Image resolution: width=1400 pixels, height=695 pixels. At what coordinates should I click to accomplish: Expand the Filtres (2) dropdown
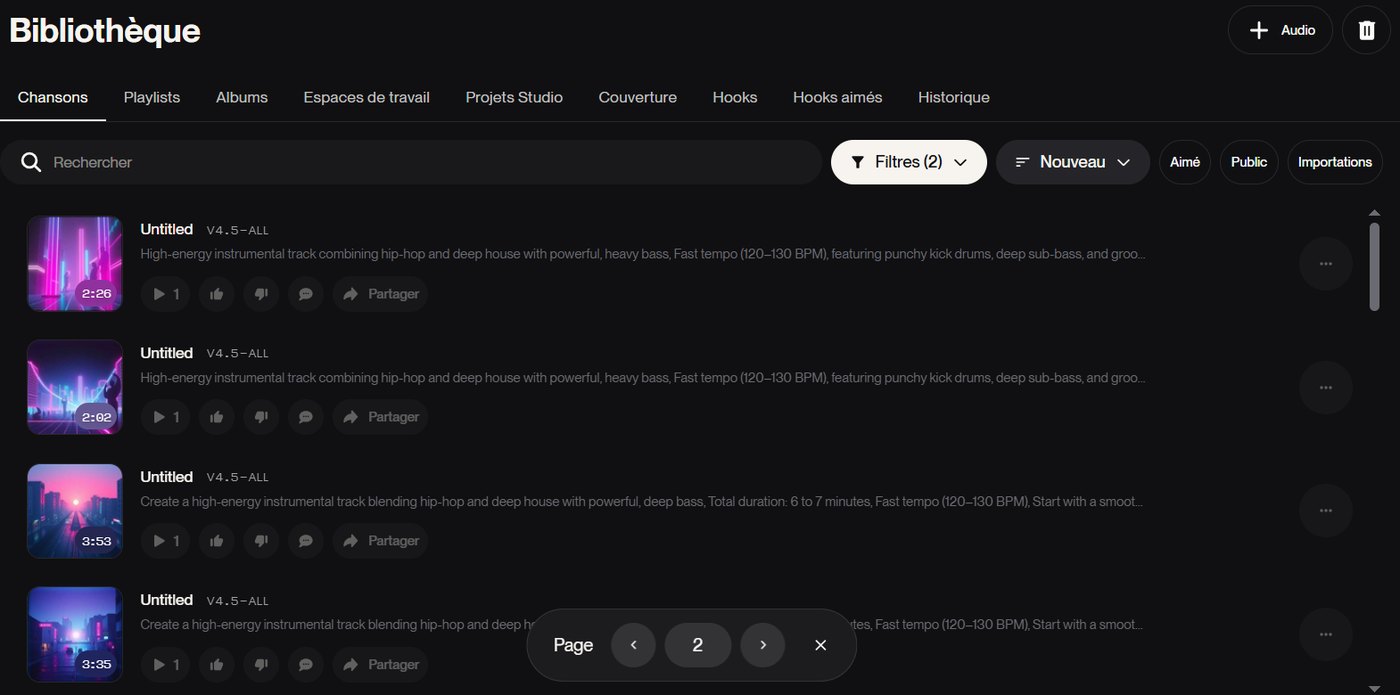[909, 162]
